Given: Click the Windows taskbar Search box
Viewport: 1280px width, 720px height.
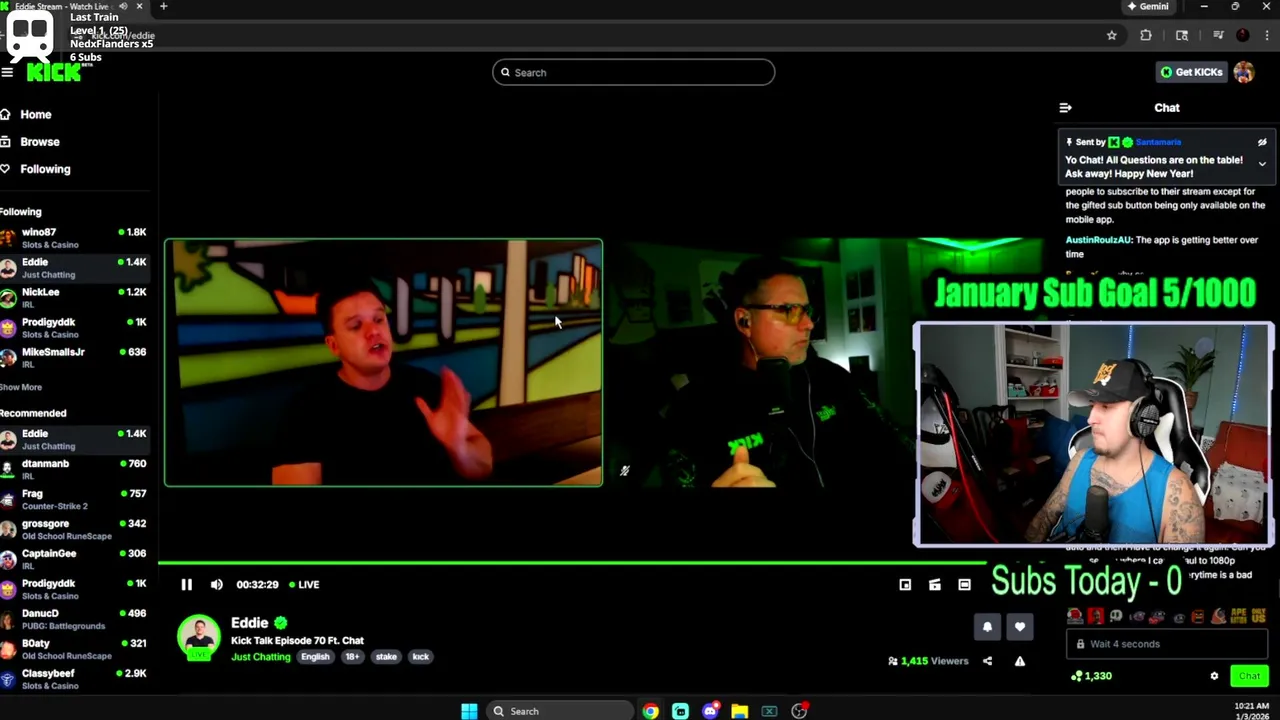Looking at the screenshot, I should (x=559, y=711).
